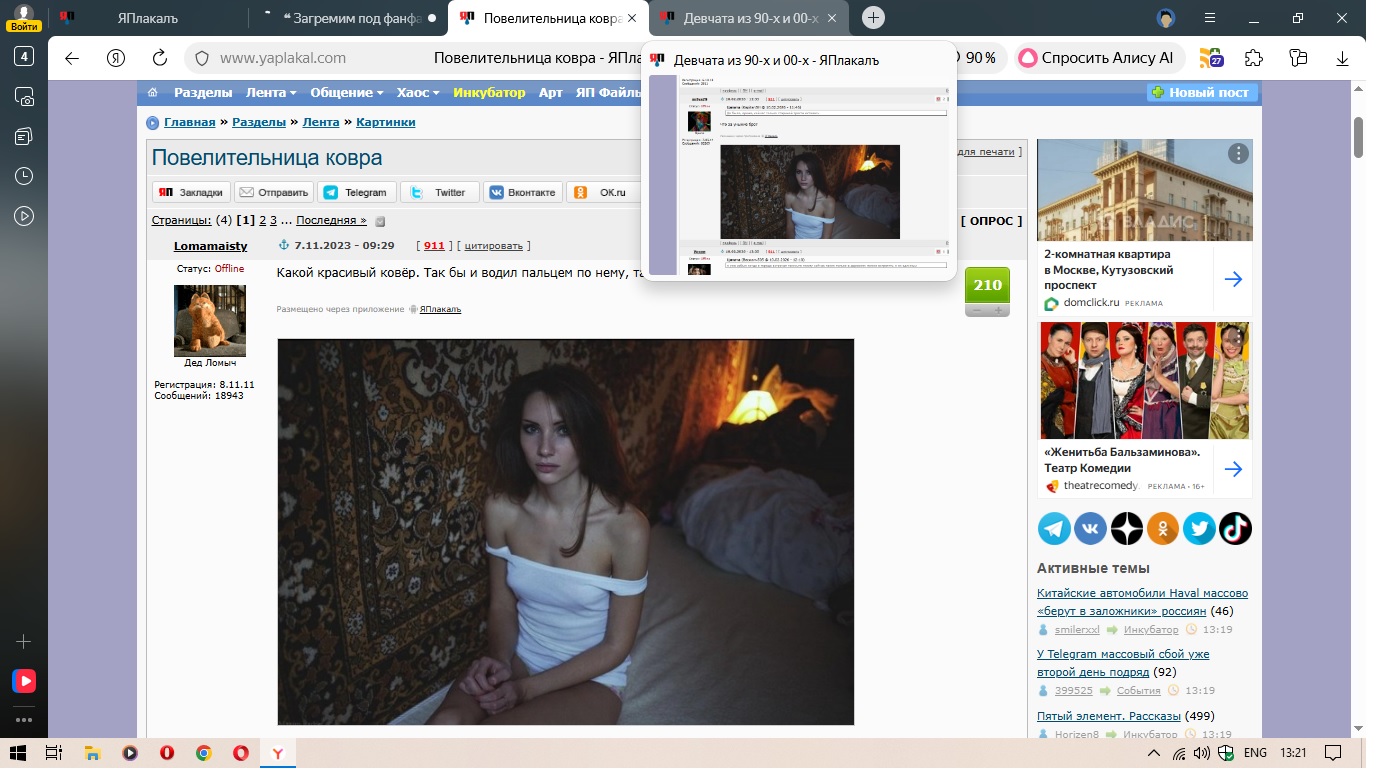Click the Закладки bookmark button

(192, 192)
